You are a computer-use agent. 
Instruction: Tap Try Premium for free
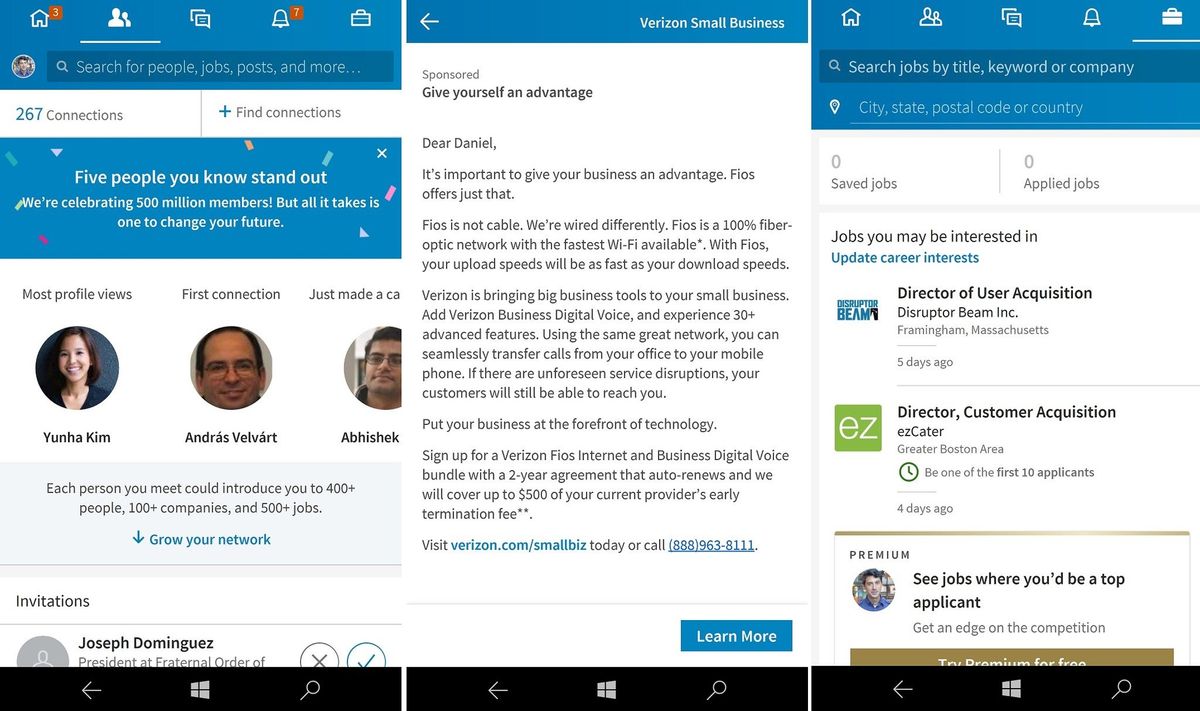(1012, 661)
